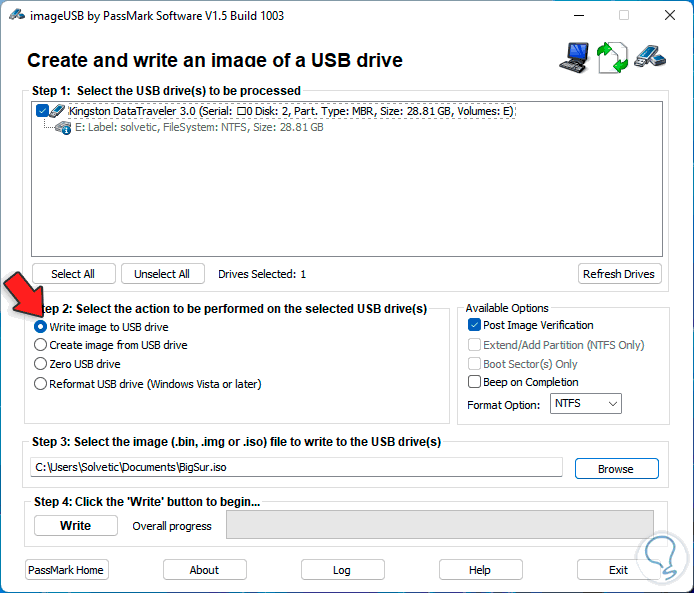Click the computer monitor icon in the header
This screenshot has width=694, height=593.
point(574,58)
